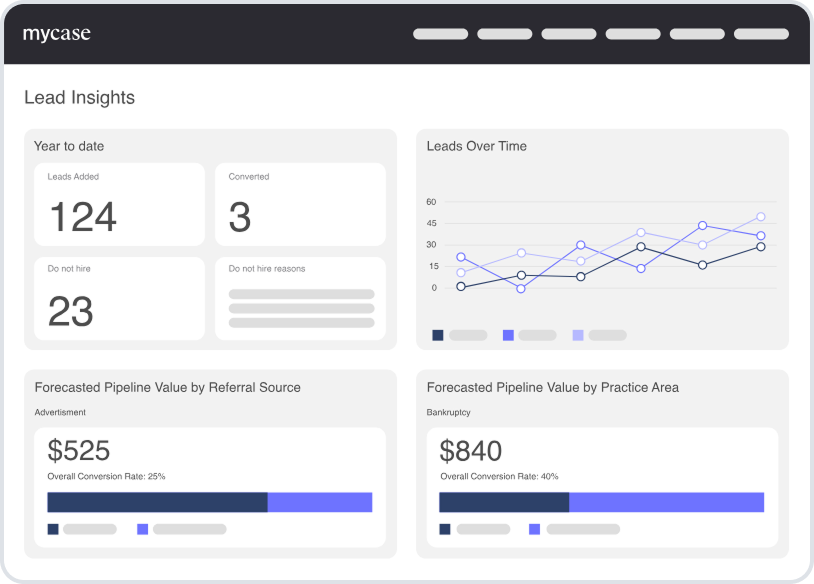Screen dimensions: 814x584
Task: Open the Converted leads total
Action: 238,218
